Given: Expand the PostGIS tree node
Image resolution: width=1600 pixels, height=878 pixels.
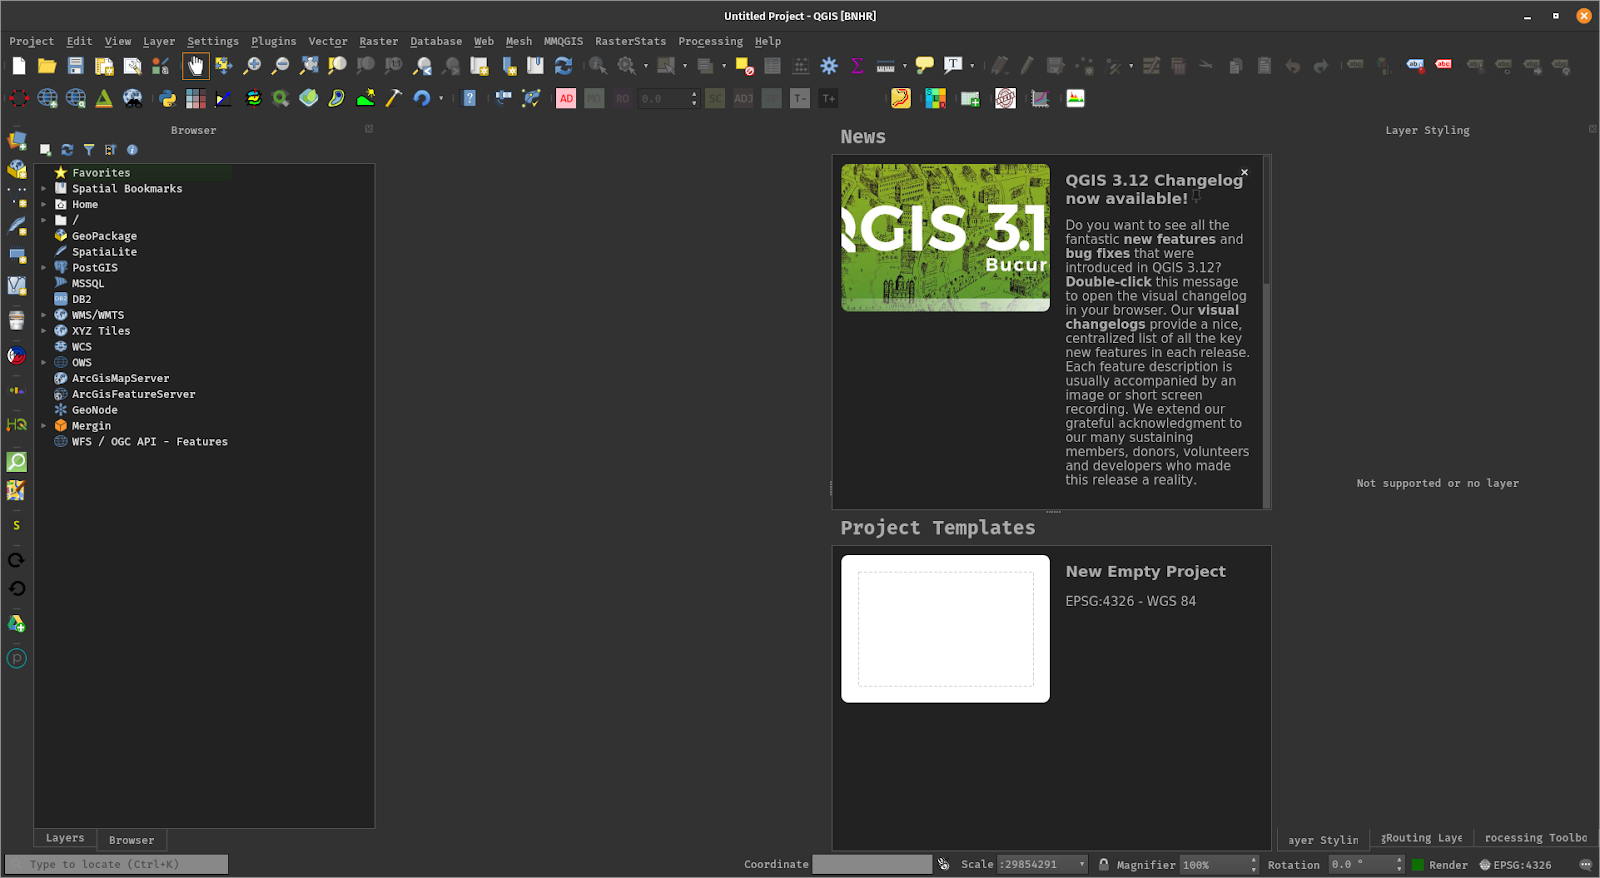Looking at the screenshot, I should coord(44,268).
